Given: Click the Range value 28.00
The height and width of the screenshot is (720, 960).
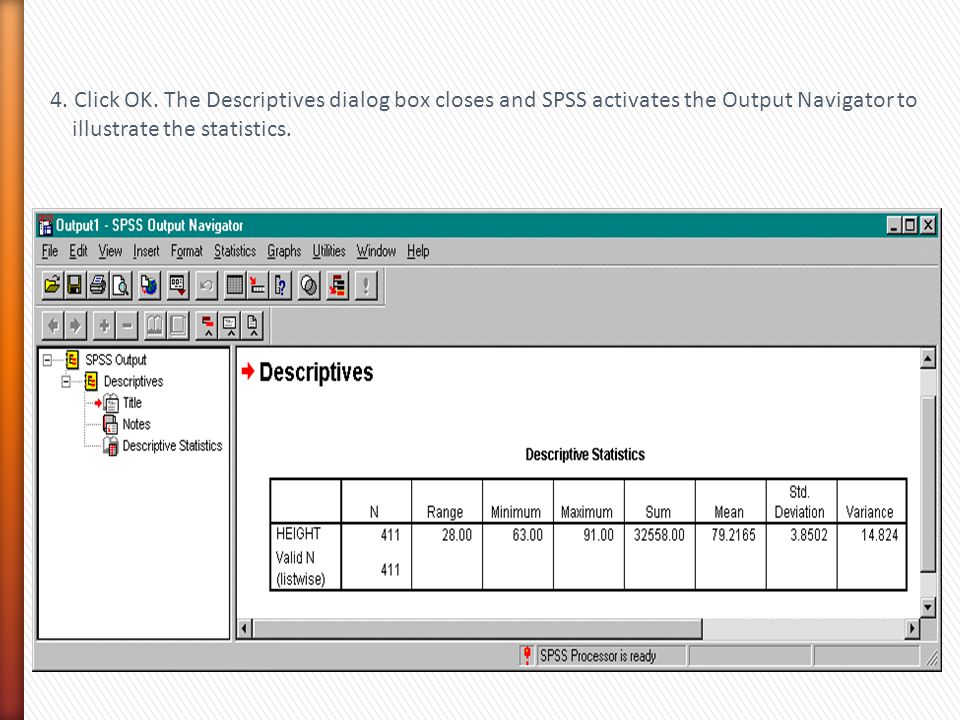Looking at the screenshot, I should click(x=457, y=535).
